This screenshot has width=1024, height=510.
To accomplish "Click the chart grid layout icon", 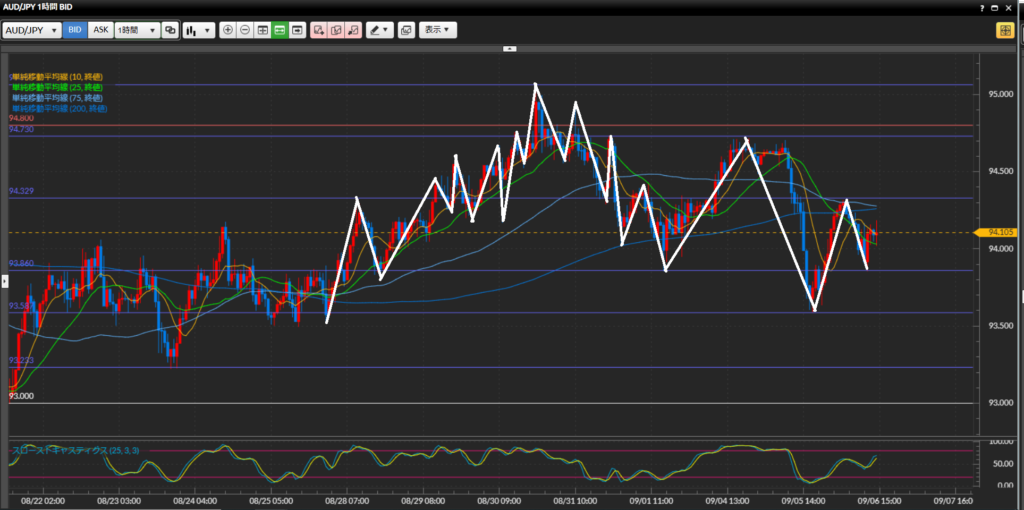I will pos(262,30).
